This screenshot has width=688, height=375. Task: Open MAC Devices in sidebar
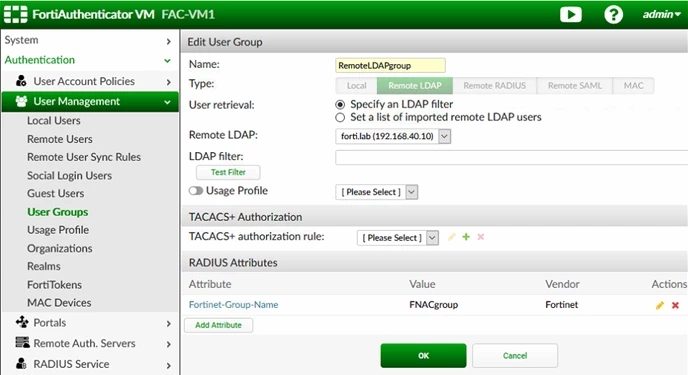tap(59, 303)
